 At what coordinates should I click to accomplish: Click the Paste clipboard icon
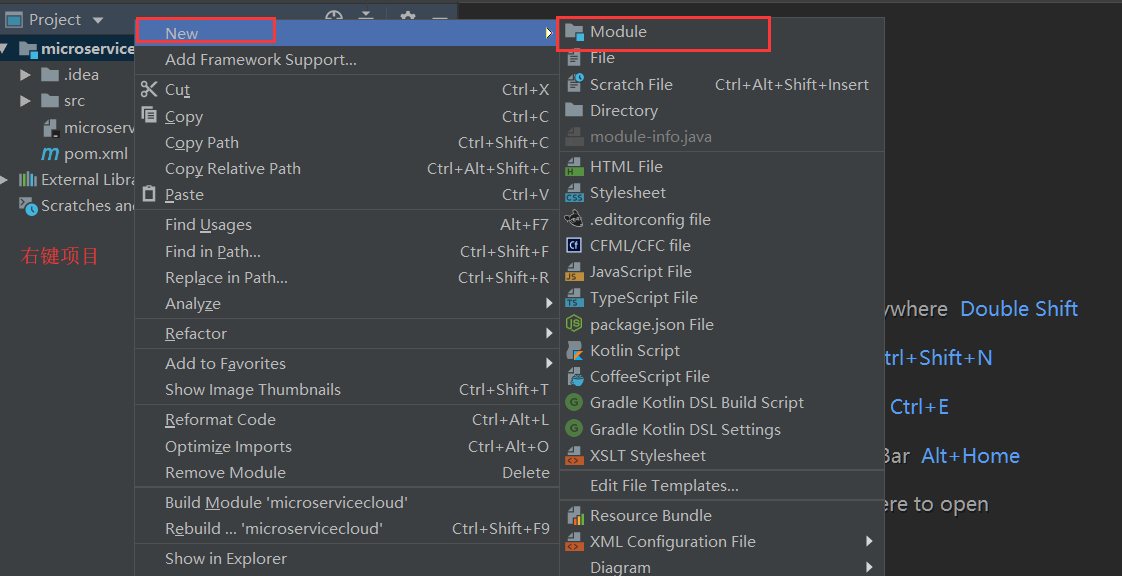click(149, 194)
